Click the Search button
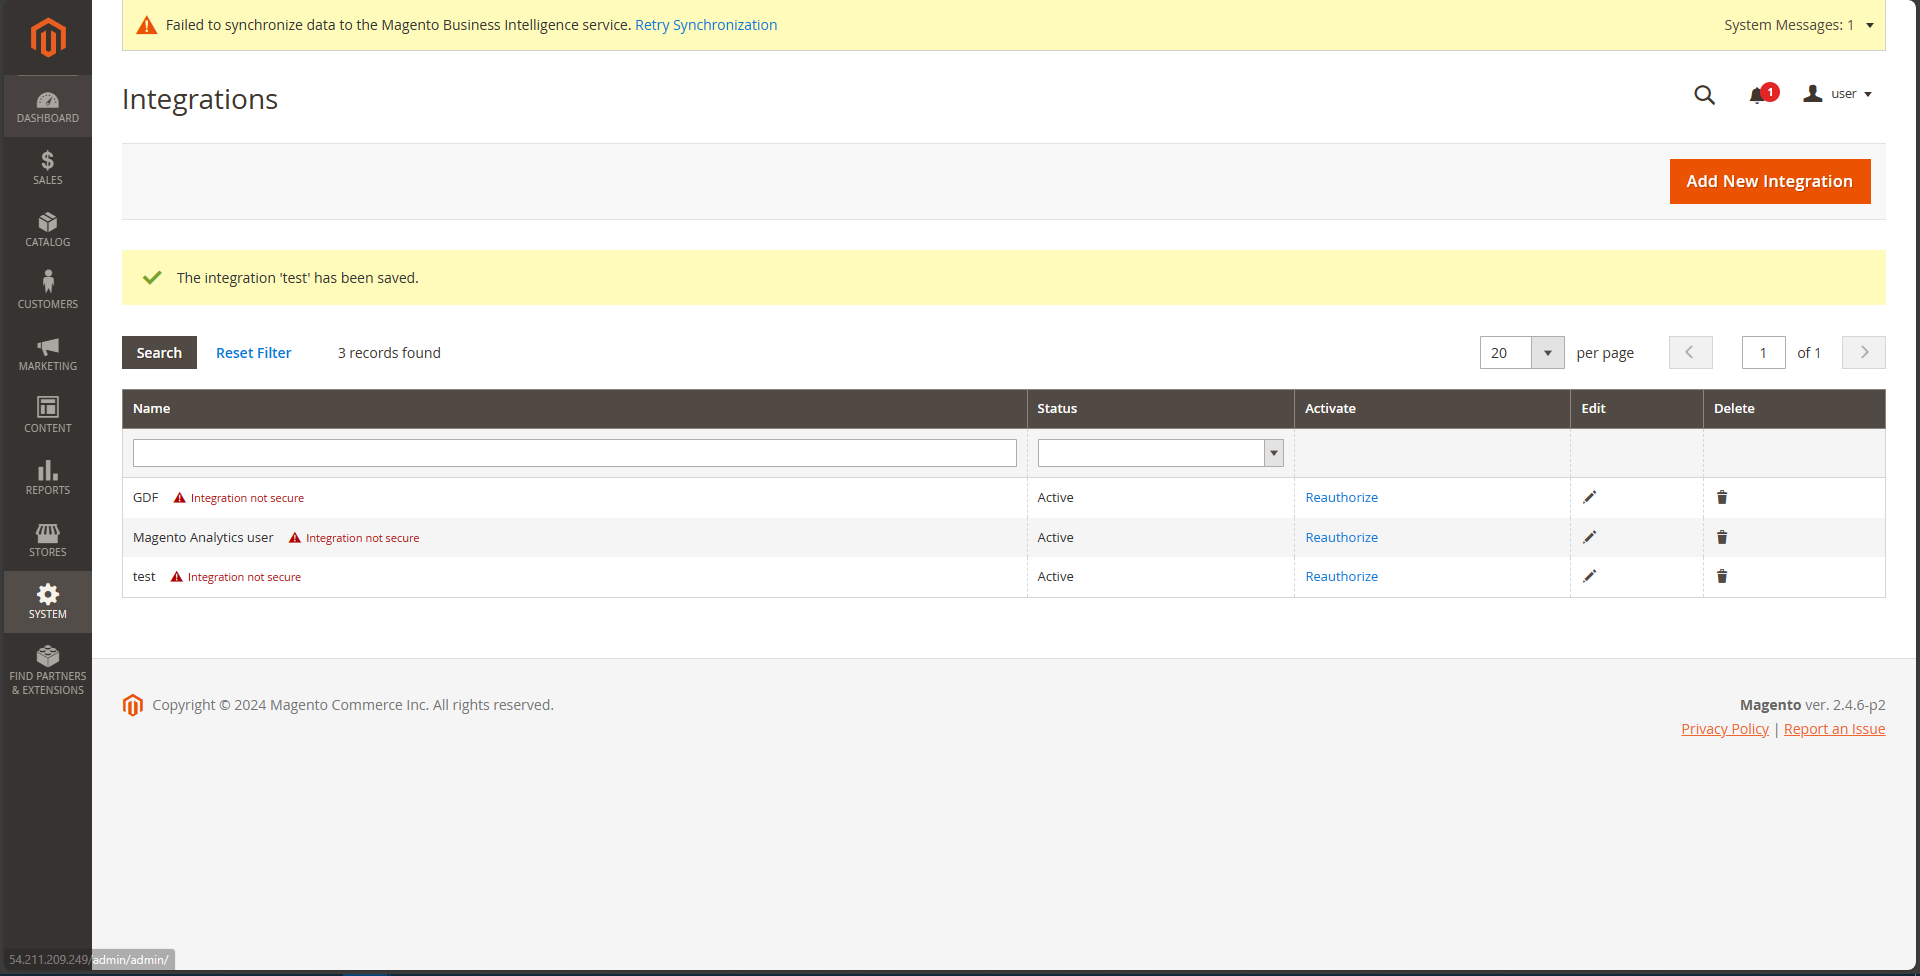The width and height of the screenshot is (1920, 976). 159,353
